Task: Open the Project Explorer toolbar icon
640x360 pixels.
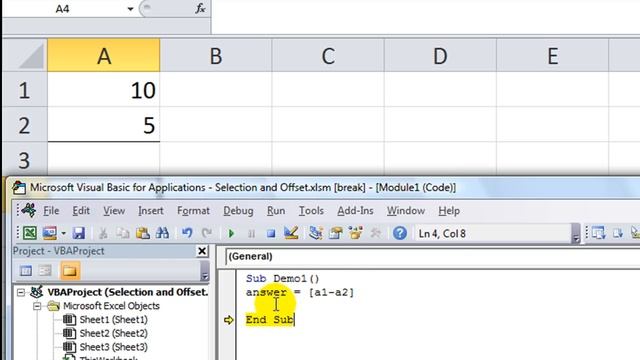Action: pos(316,233)
